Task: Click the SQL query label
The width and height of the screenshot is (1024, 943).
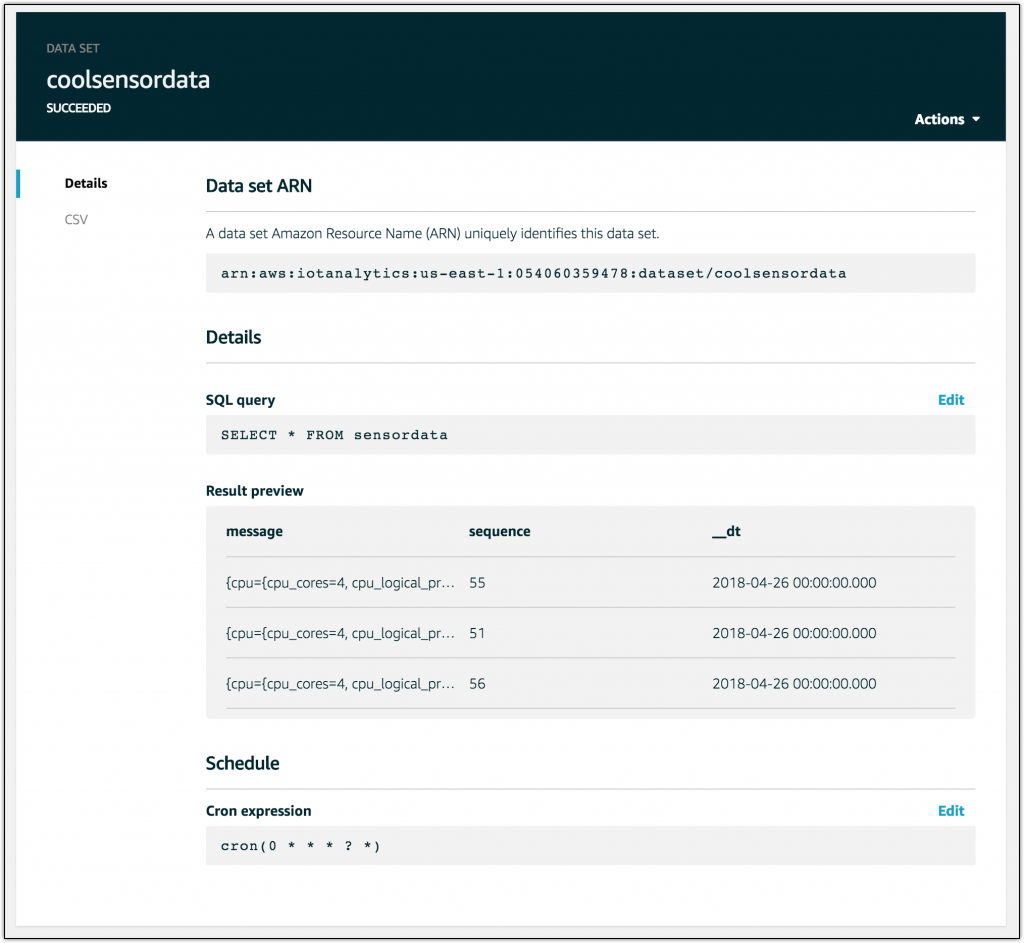Action: 240,400
